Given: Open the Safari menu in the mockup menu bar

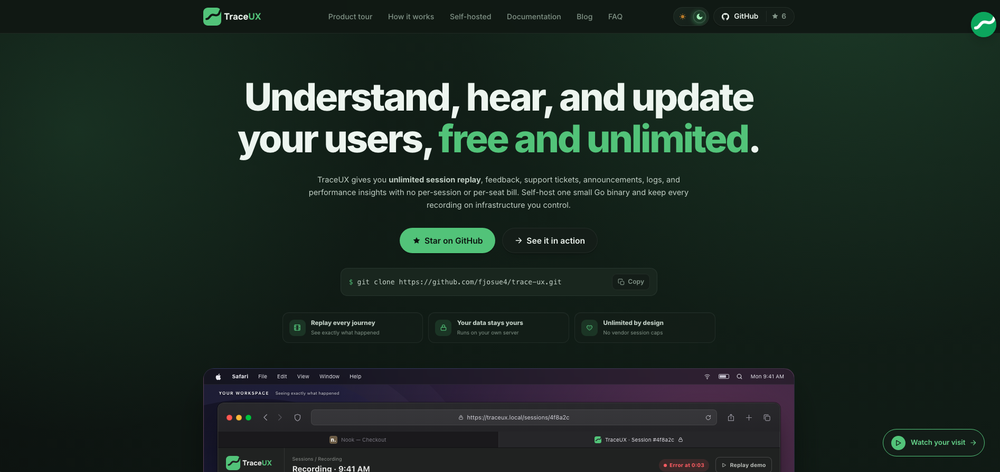Looking at the screenshot, I should (x=240, y=376).
